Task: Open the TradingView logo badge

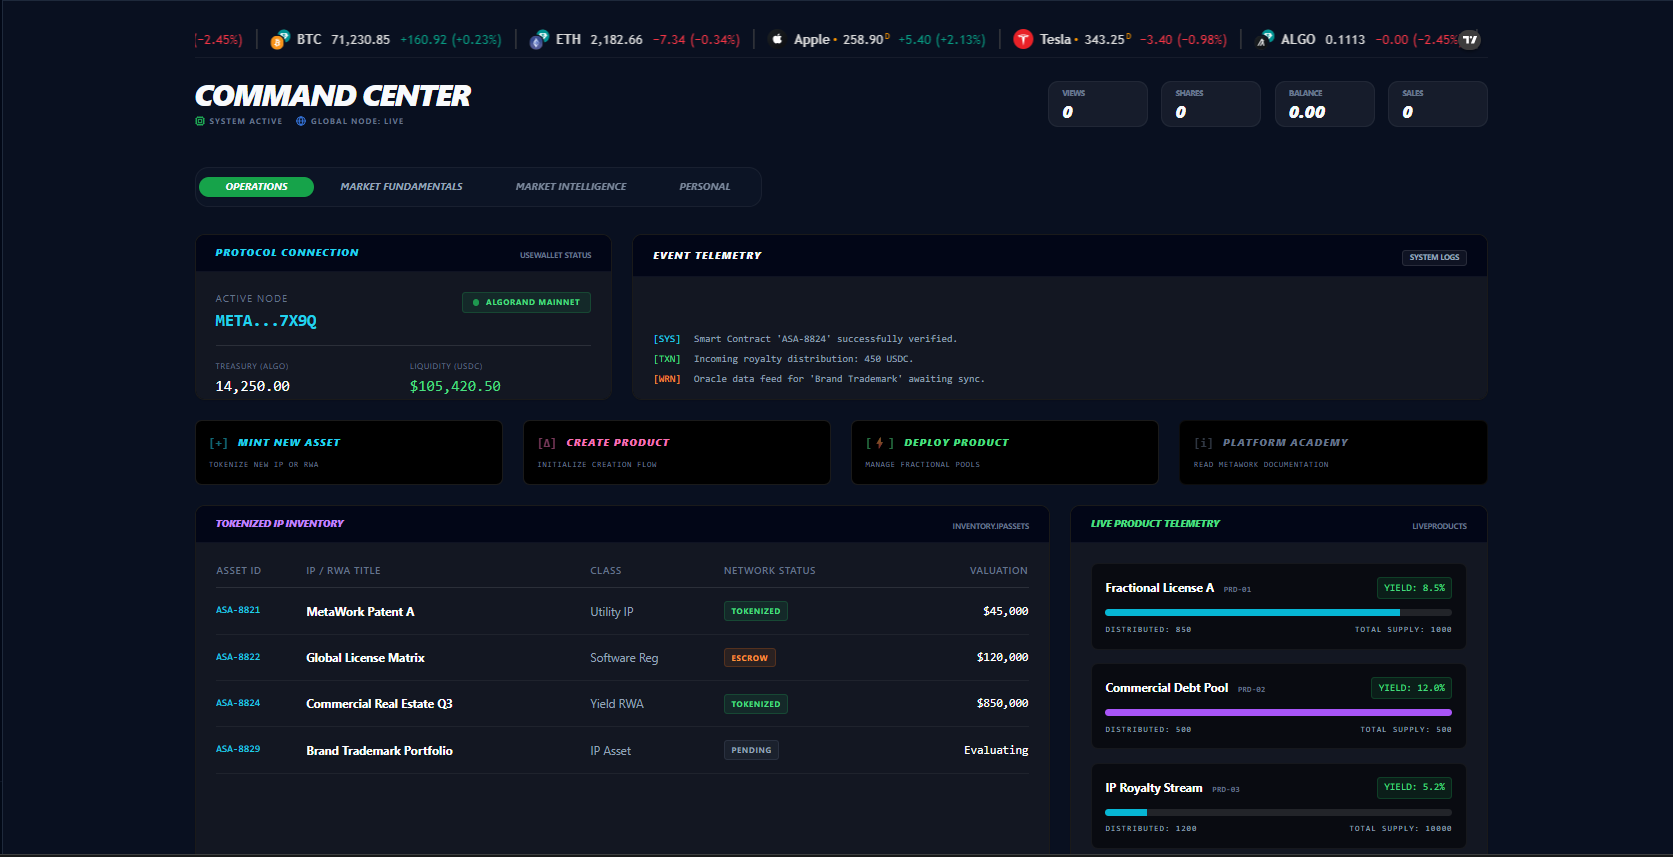Action: 1469,40
